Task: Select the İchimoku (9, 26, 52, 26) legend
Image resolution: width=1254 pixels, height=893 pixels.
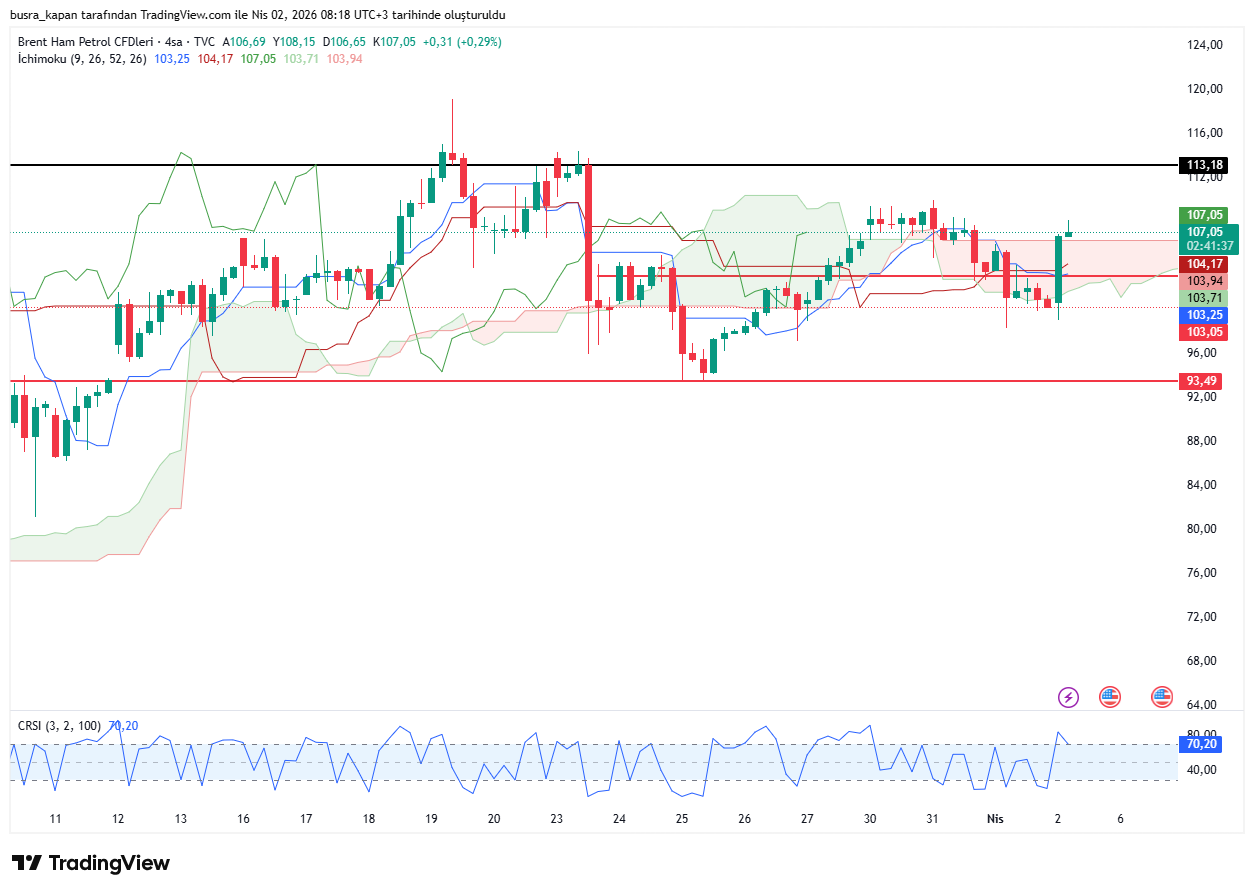Action: click(82, 59)
